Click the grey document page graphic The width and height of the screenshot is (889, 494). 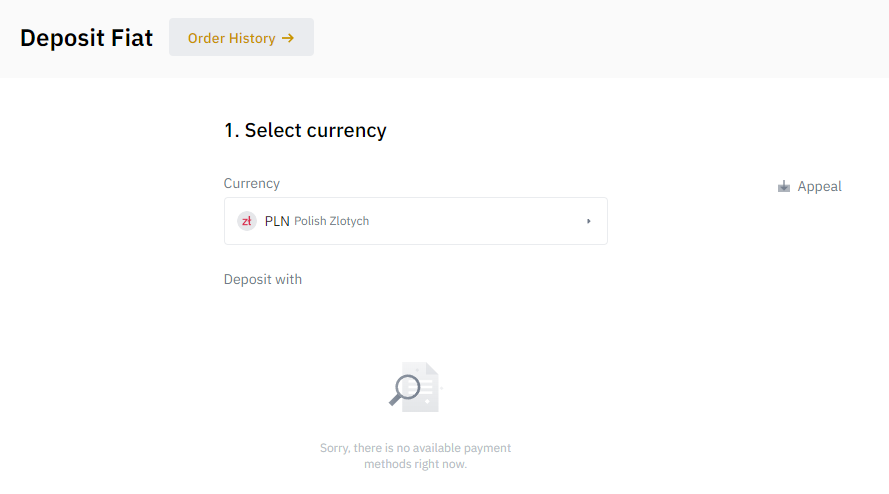426,387
